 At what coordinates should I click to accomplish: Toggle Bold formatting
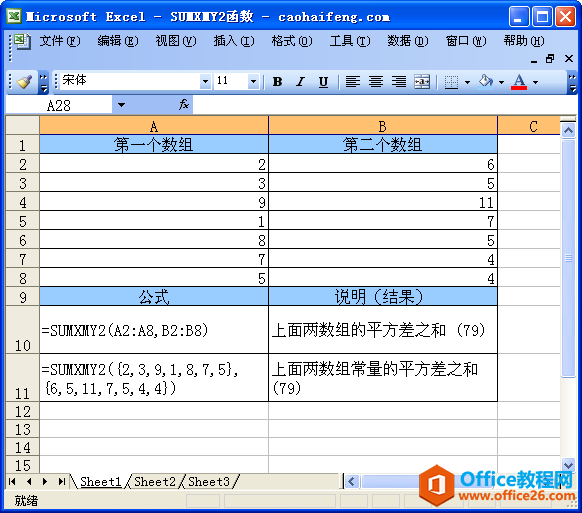[x=277, y=81]
